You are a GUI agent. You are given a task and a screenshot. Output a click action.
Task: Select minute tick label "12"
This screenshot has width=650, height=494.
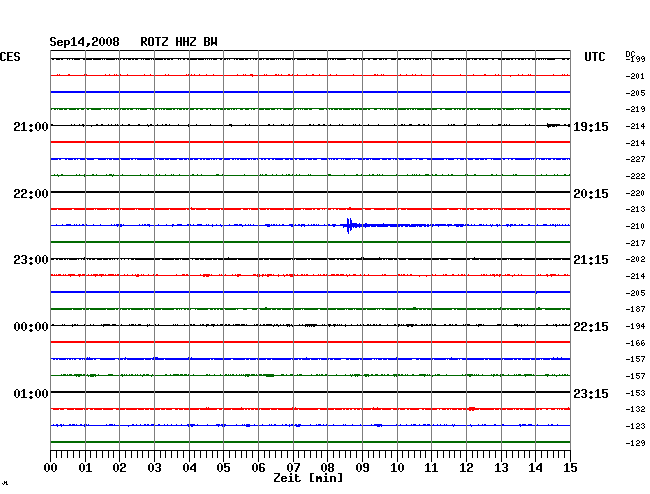[466, 468]
